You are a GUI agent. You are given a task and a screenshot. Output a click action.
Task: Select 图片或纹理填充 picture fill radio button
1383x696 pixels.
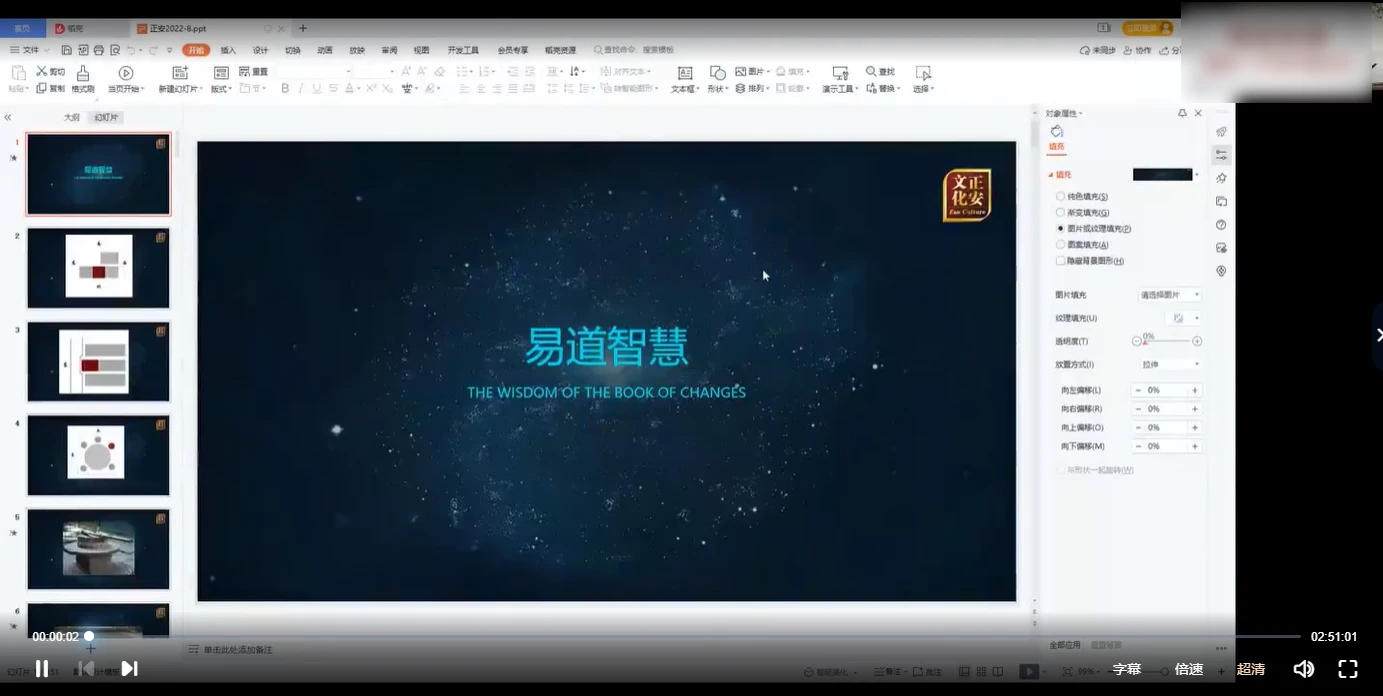pos(1060,229)
